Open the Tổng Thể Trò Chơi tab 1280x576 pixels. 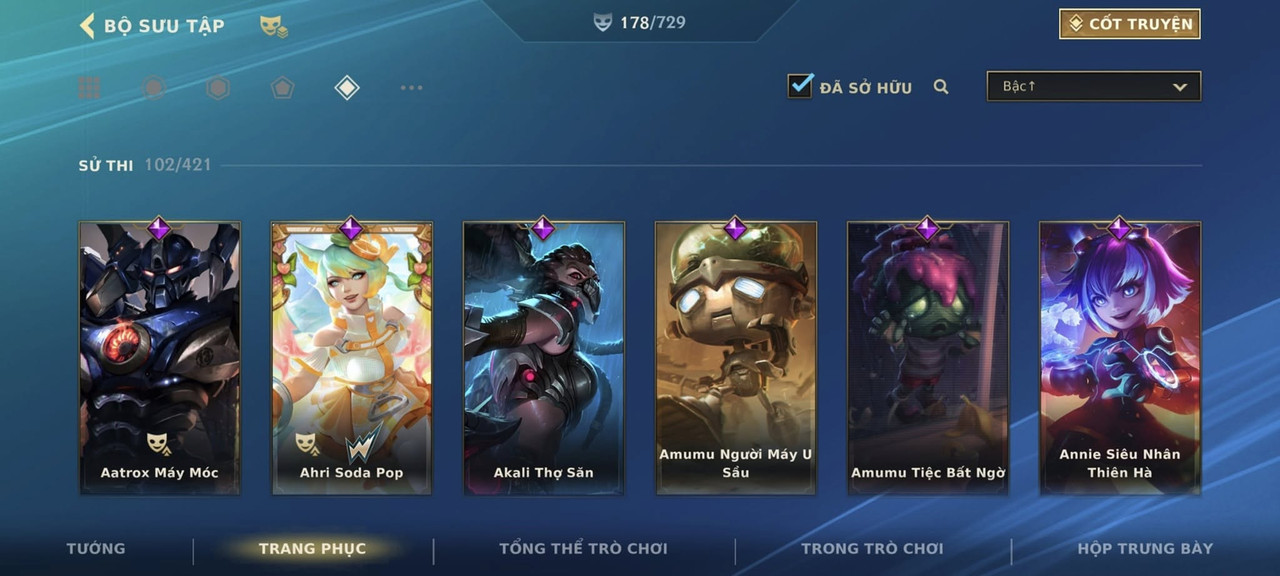(583, 548)
